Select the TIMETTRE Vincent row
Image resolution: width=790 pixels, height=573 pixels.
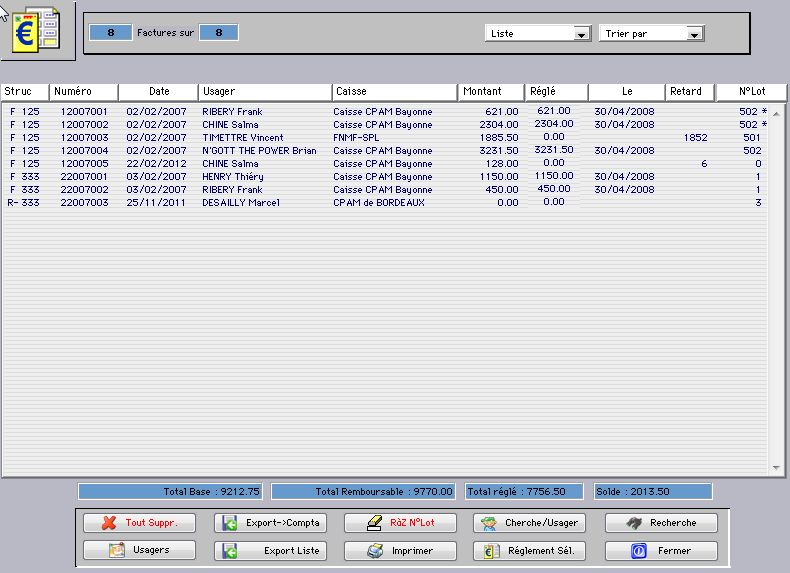click(x=385, y=138)
